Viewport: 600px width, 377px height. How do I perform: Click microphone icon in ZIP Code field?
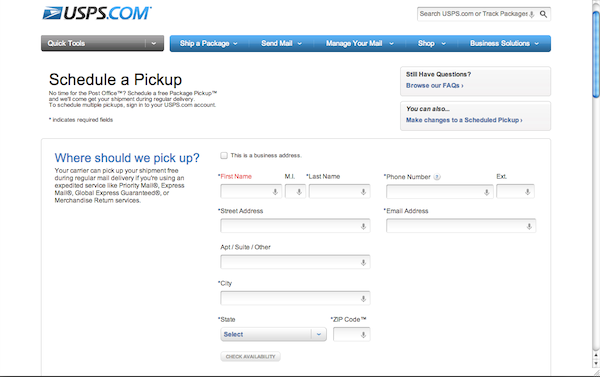(363, 335)
